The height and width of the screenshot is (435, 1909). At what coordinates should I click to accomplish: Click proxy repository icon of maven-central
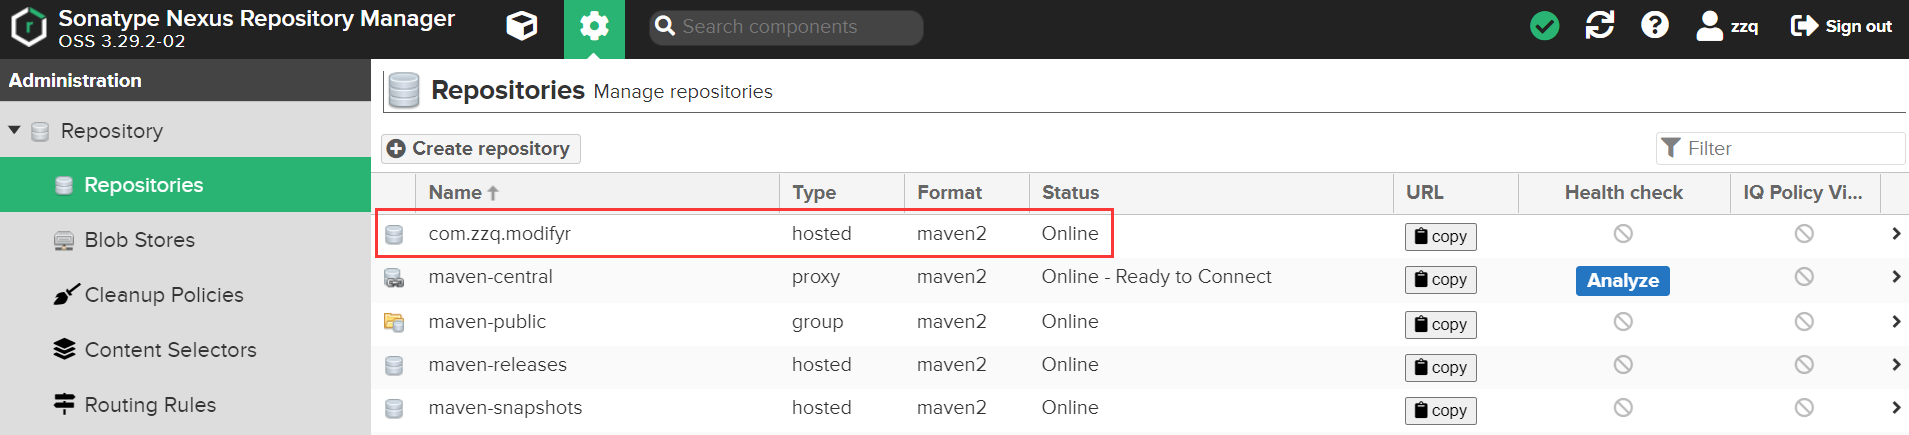[x=394, y=278]
